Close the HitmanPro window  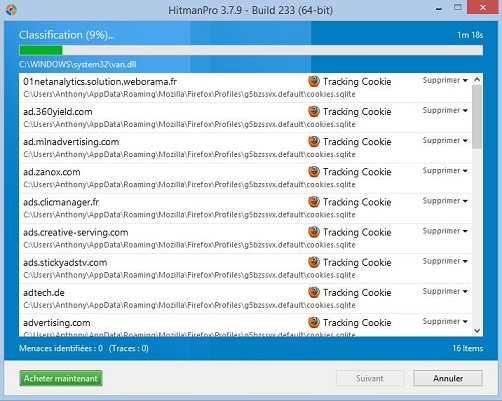pyautogui.click(x=483, y=7)
